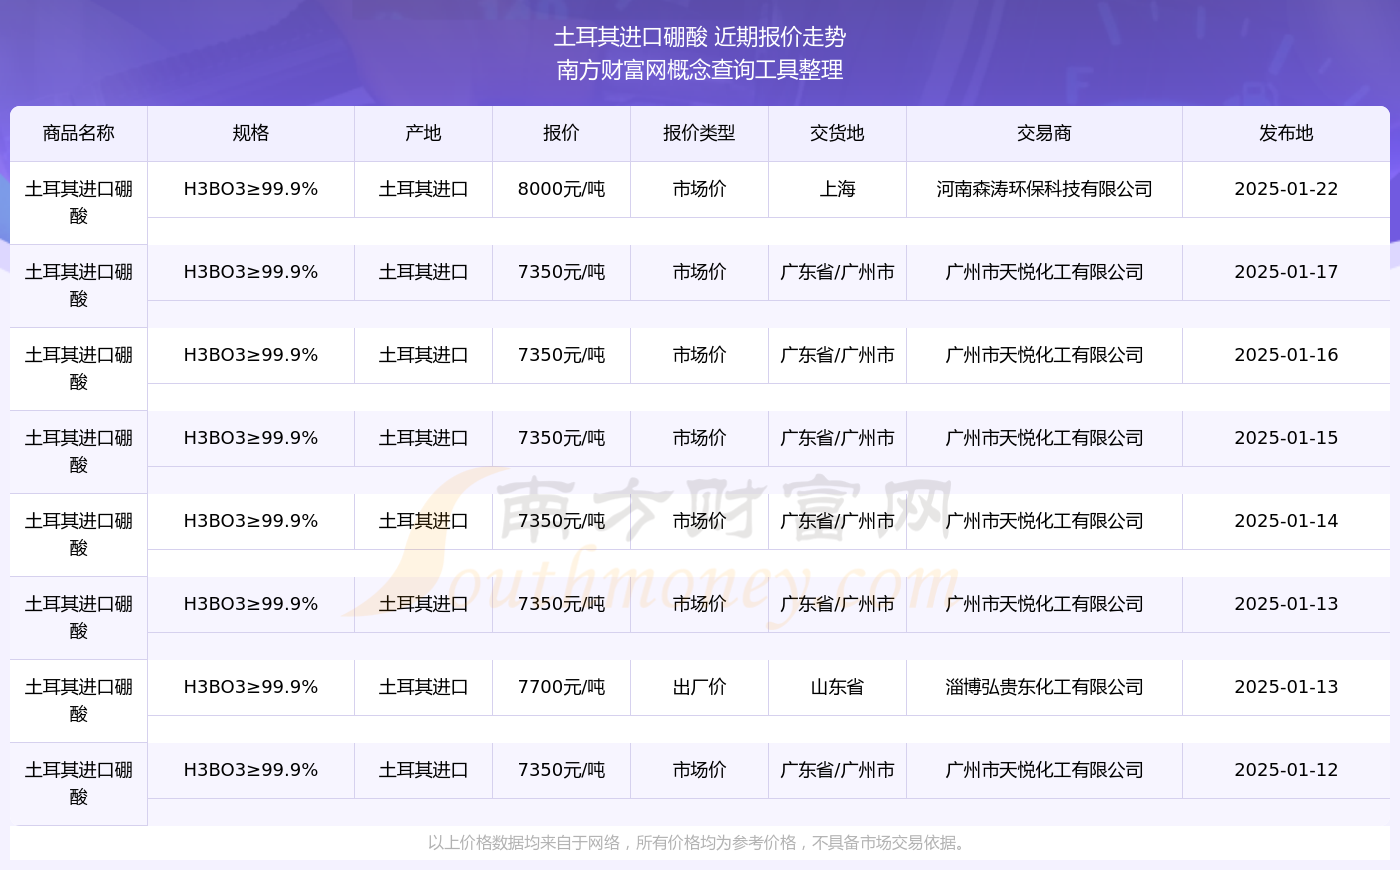Click the 山东省 delivery location cell
The height and width of the screenshot is (870, 1400).
coord(837,687)
